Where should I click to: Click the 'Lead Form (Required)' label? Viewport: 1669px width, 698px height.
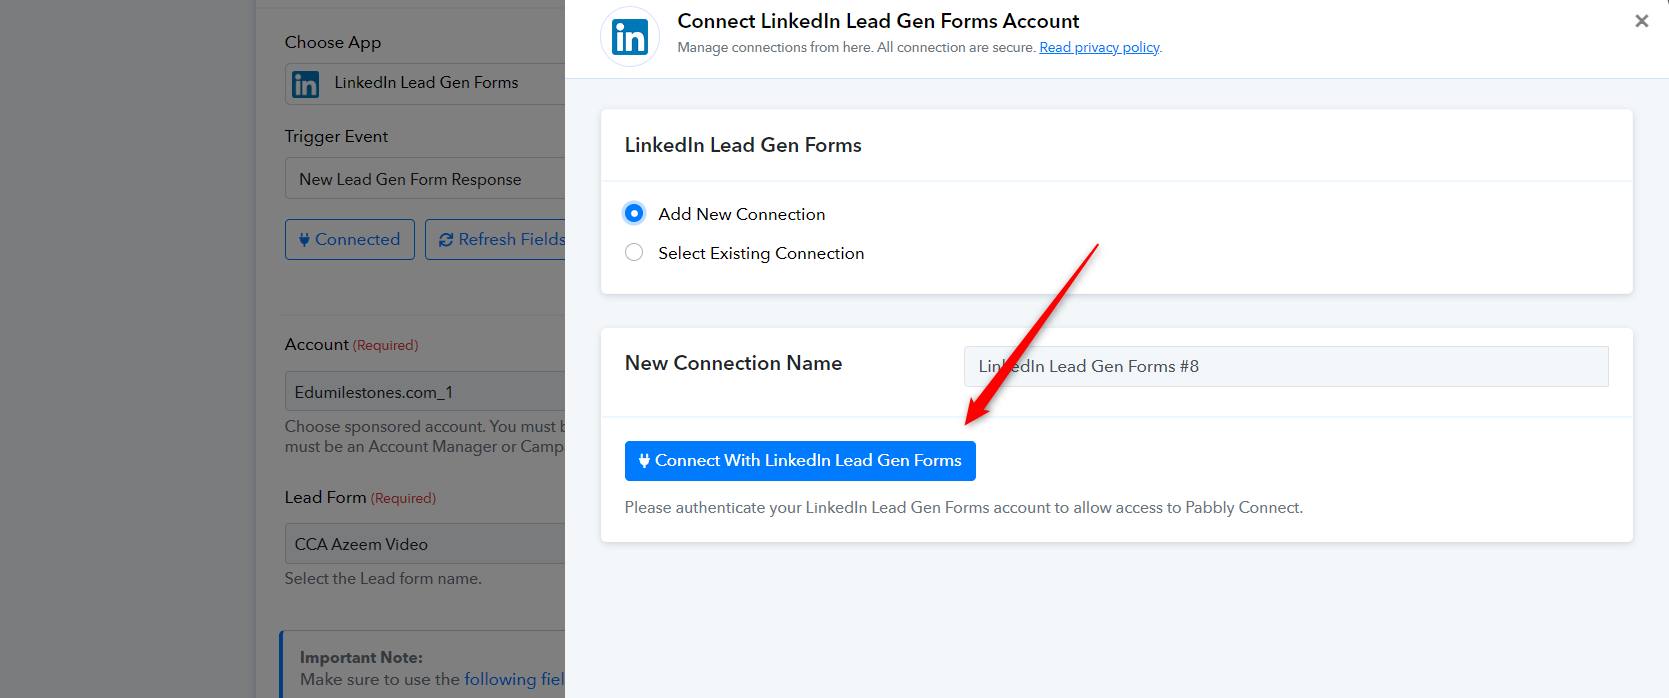pos(360,497)
